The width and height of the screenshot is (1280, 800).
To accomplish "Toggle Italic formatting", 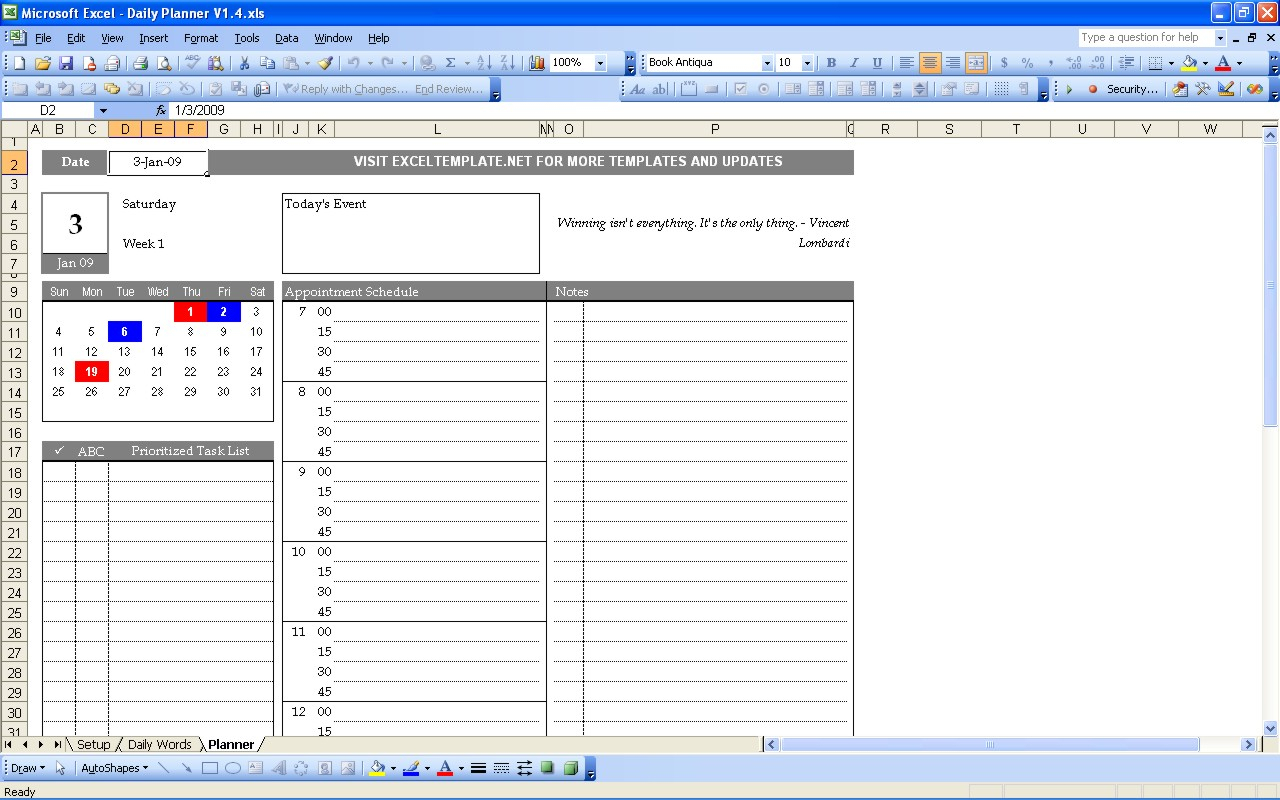I will pyautogui.click(x=854, y=63).
